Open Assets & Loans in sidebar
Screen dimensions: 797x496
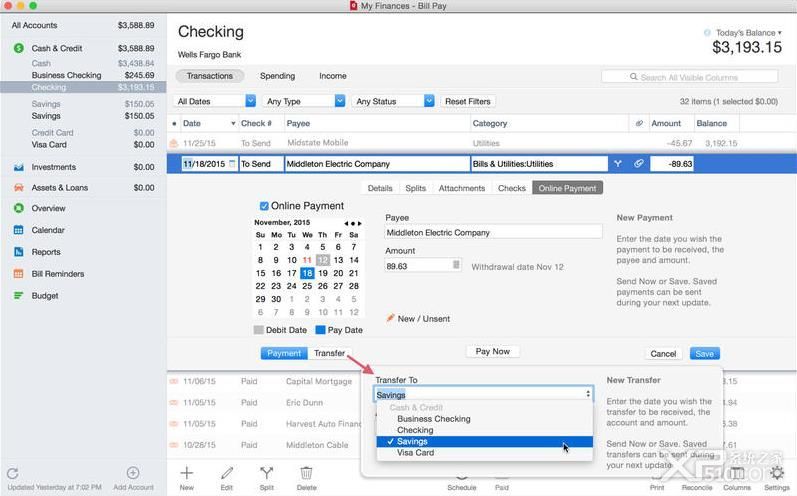[x=59, y=188]
